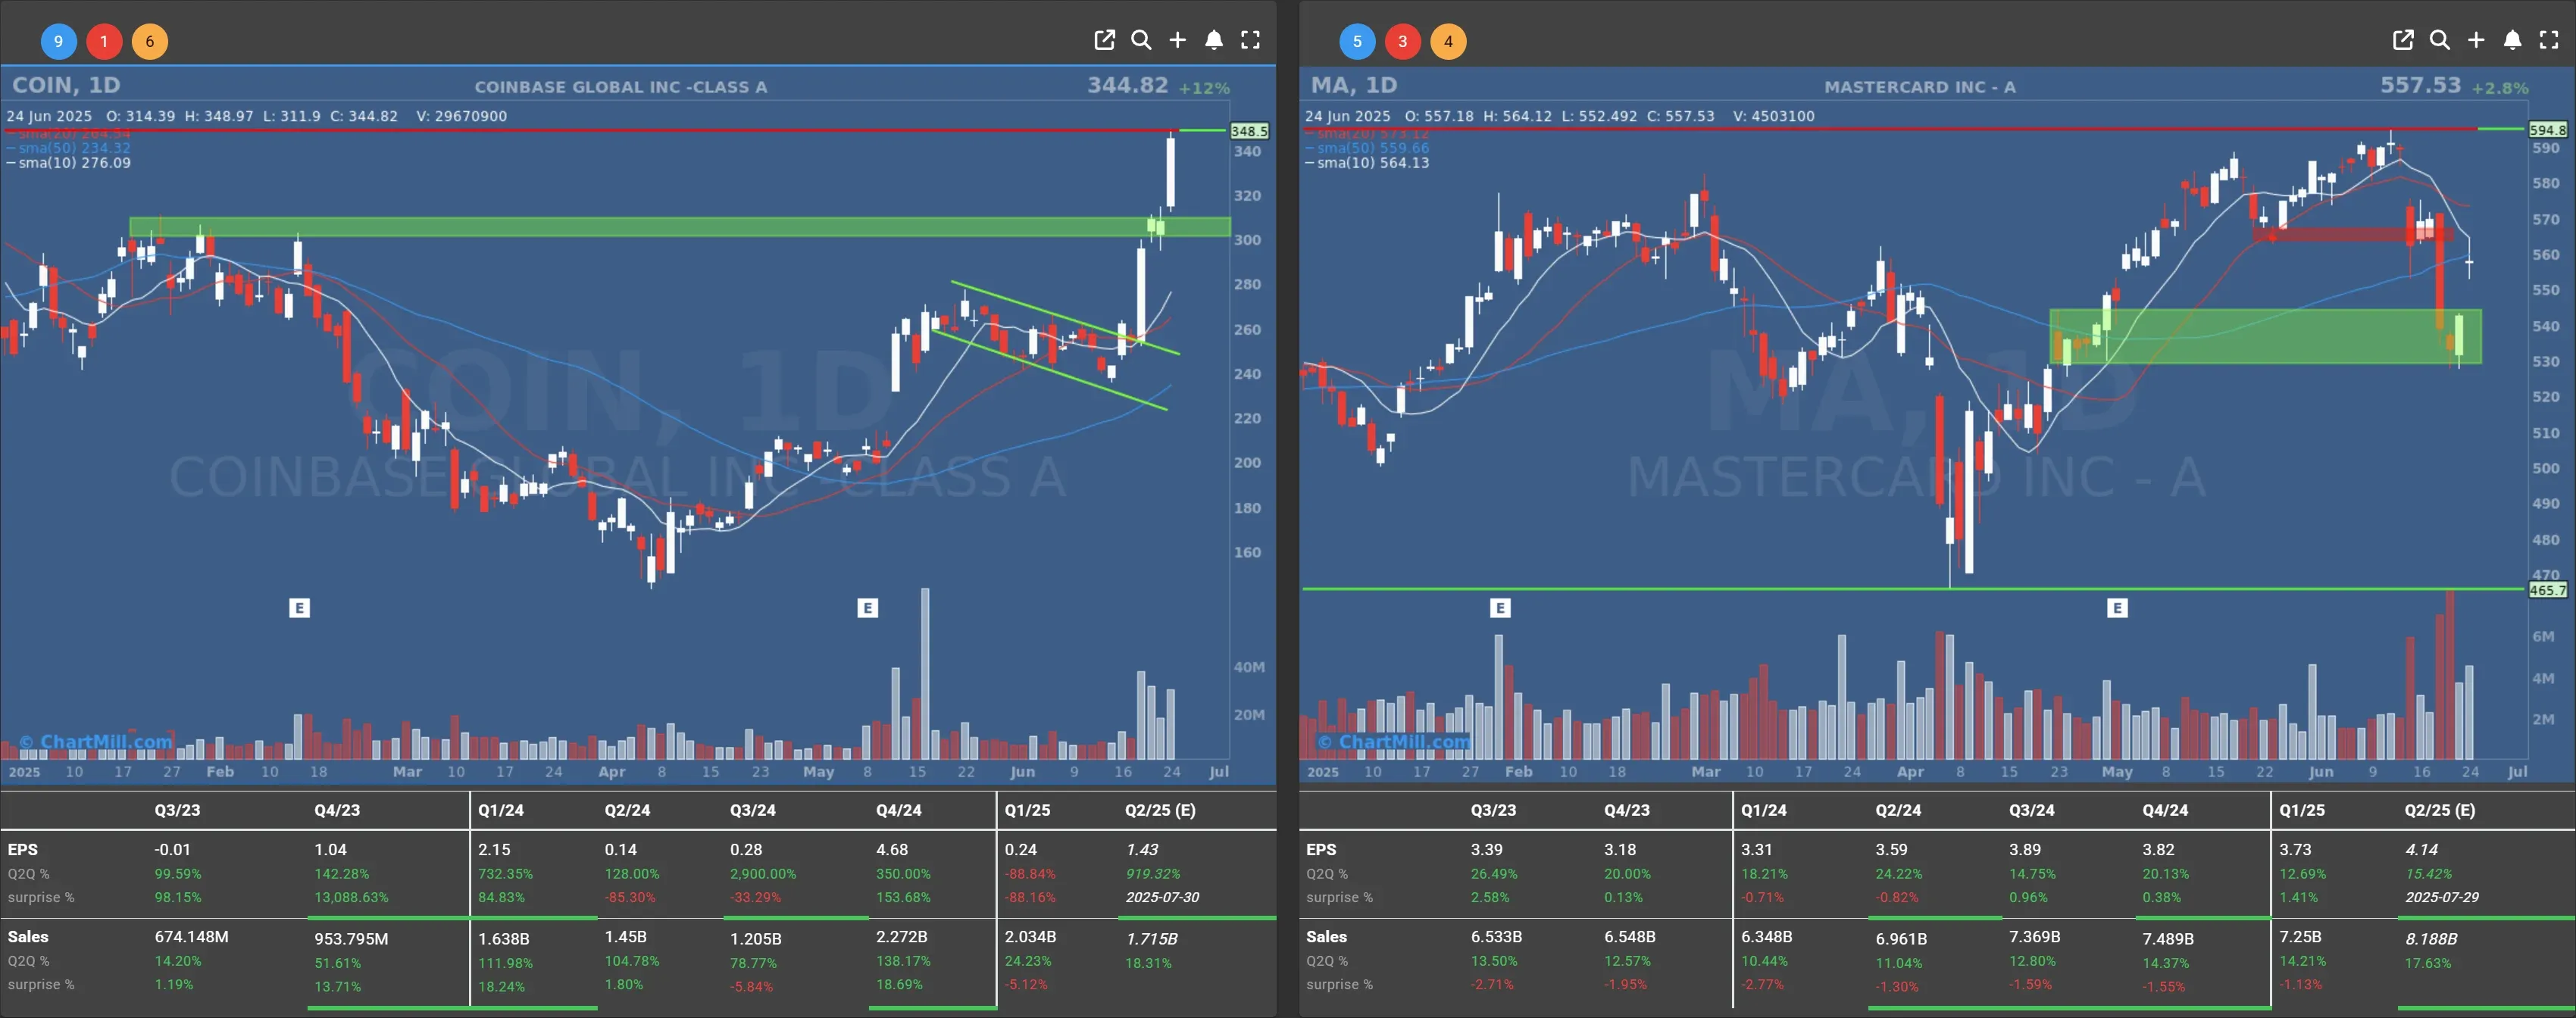Click the blue 9 badge on COIN

click(58, 41)
